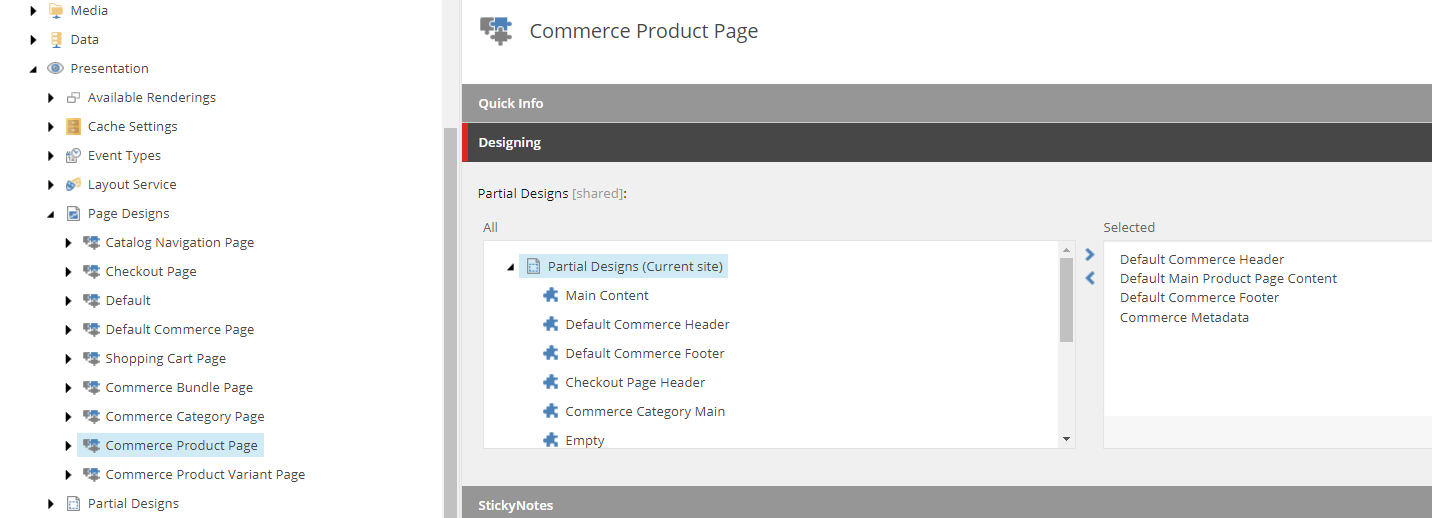
Task: Click the All list scrollbar down arrow
Action: [1066, 439]
